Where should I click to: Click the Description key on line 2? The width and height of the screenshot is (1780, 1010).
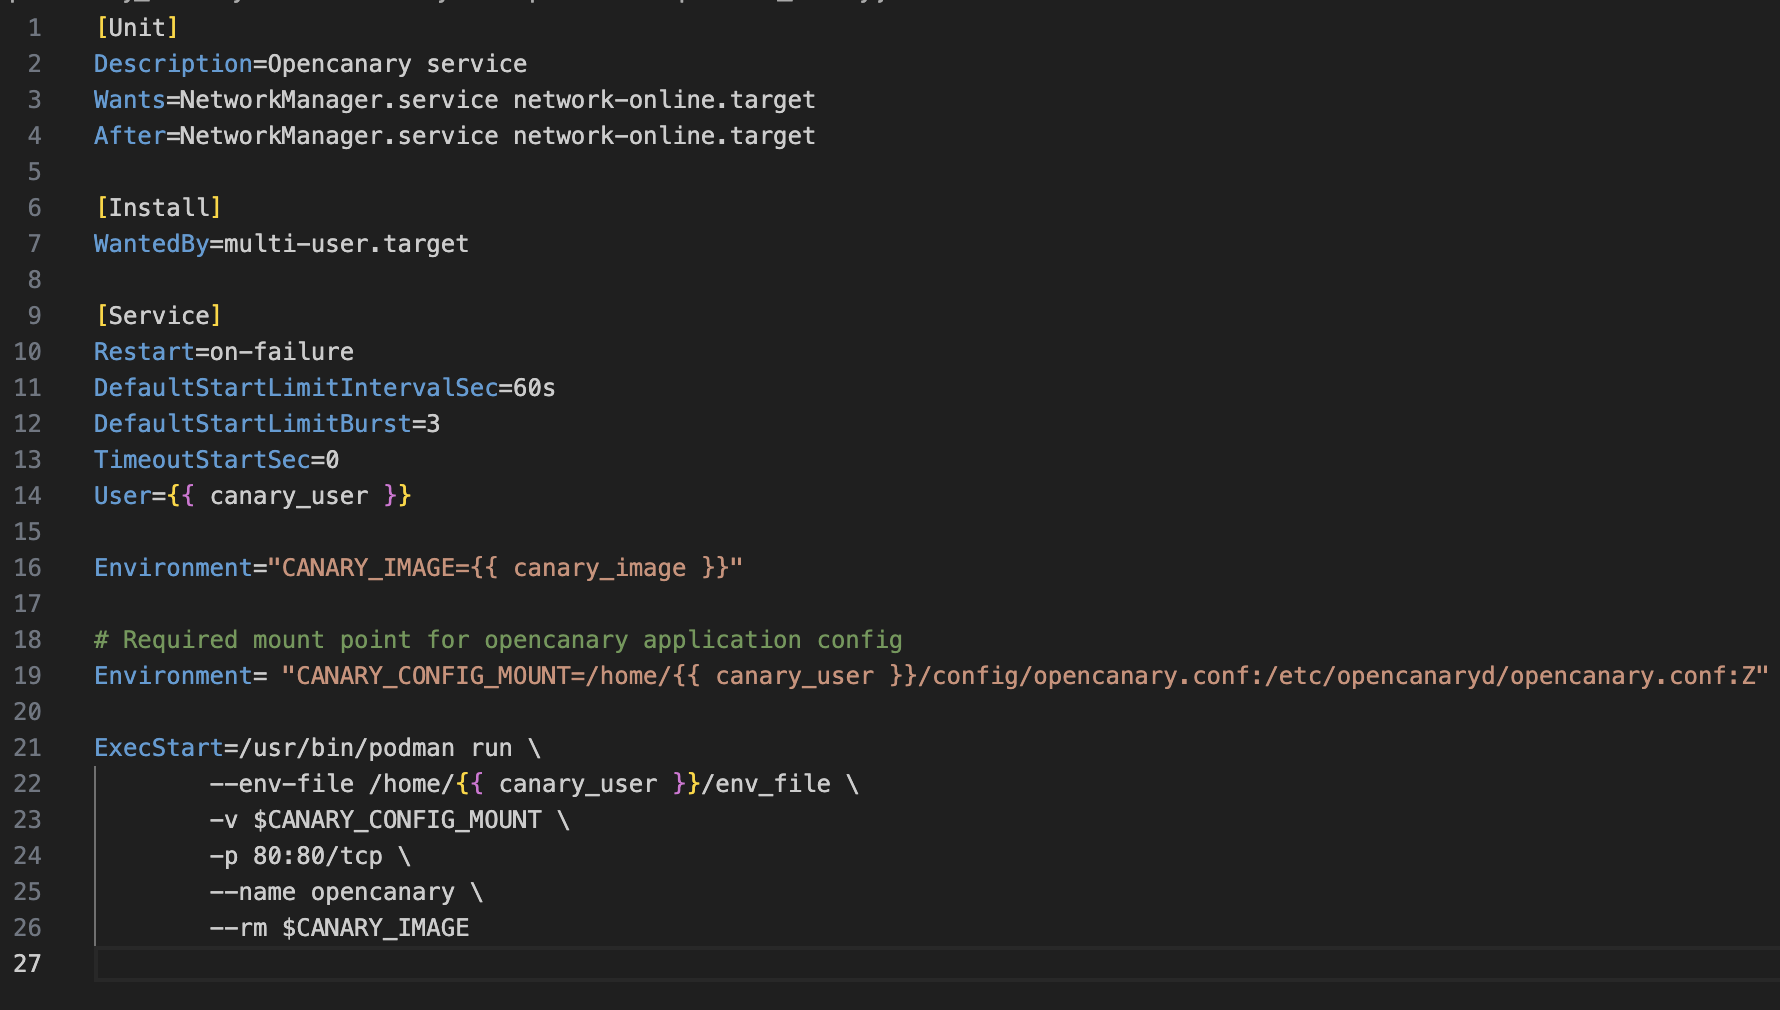click(171, 63)
